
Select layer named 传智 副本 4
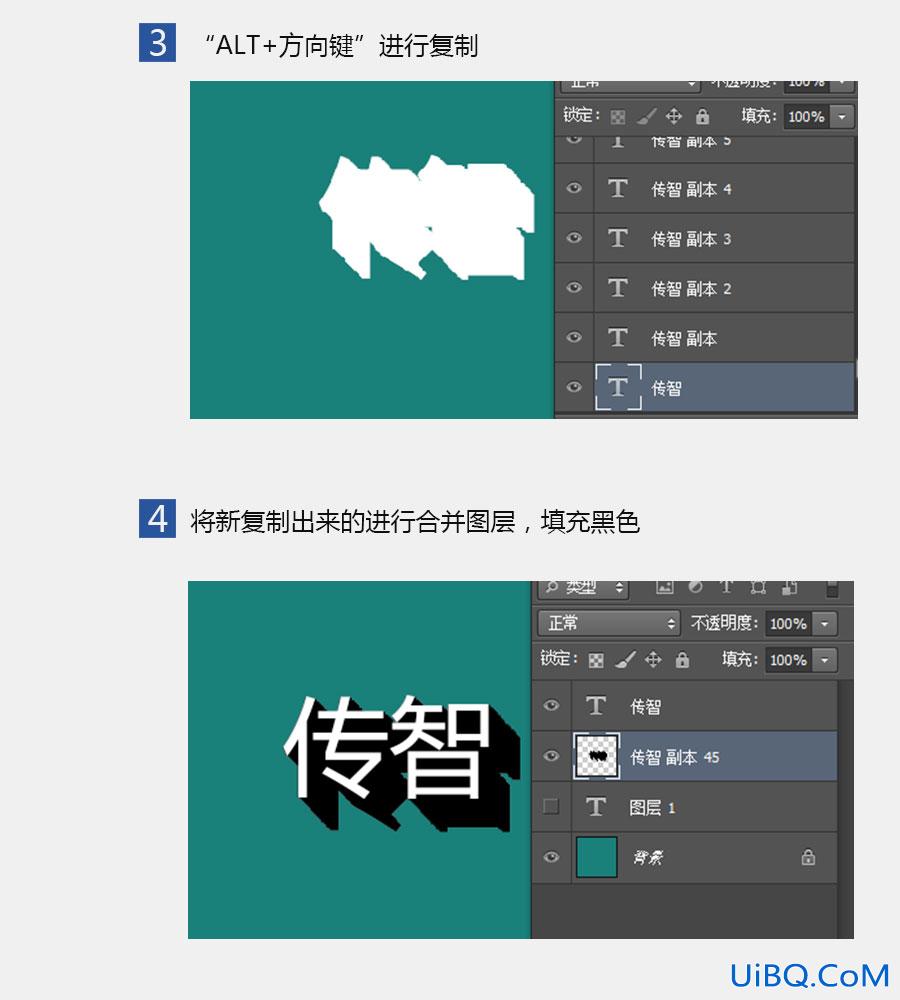[x=691, y=189]
